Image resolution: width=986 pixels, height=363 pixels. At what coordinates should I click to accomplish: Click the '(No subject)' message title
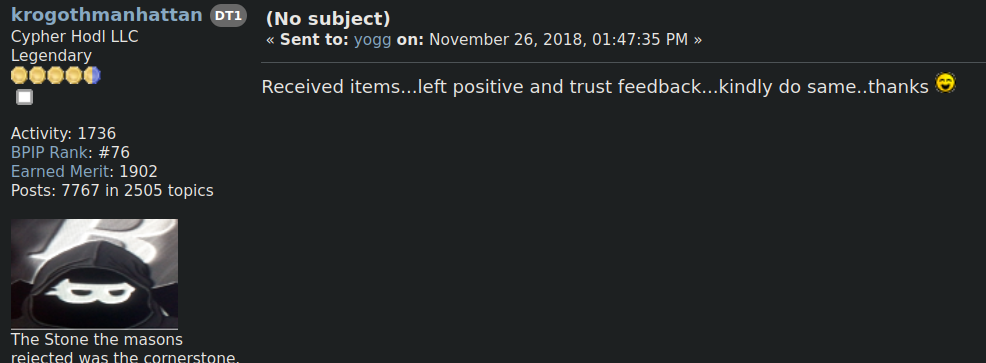(328, 19)
